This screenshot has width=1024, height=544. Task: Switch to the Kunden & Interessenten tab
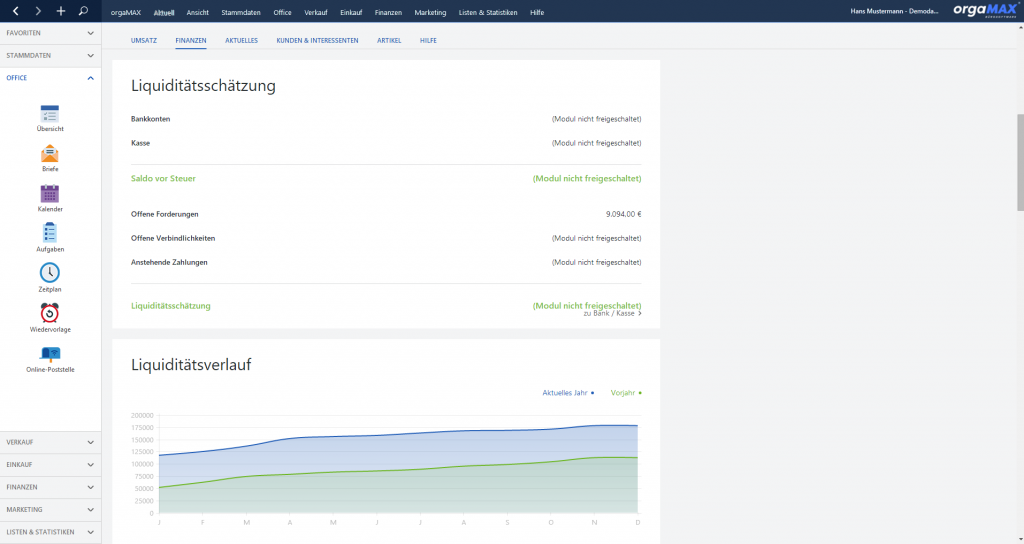317,40
